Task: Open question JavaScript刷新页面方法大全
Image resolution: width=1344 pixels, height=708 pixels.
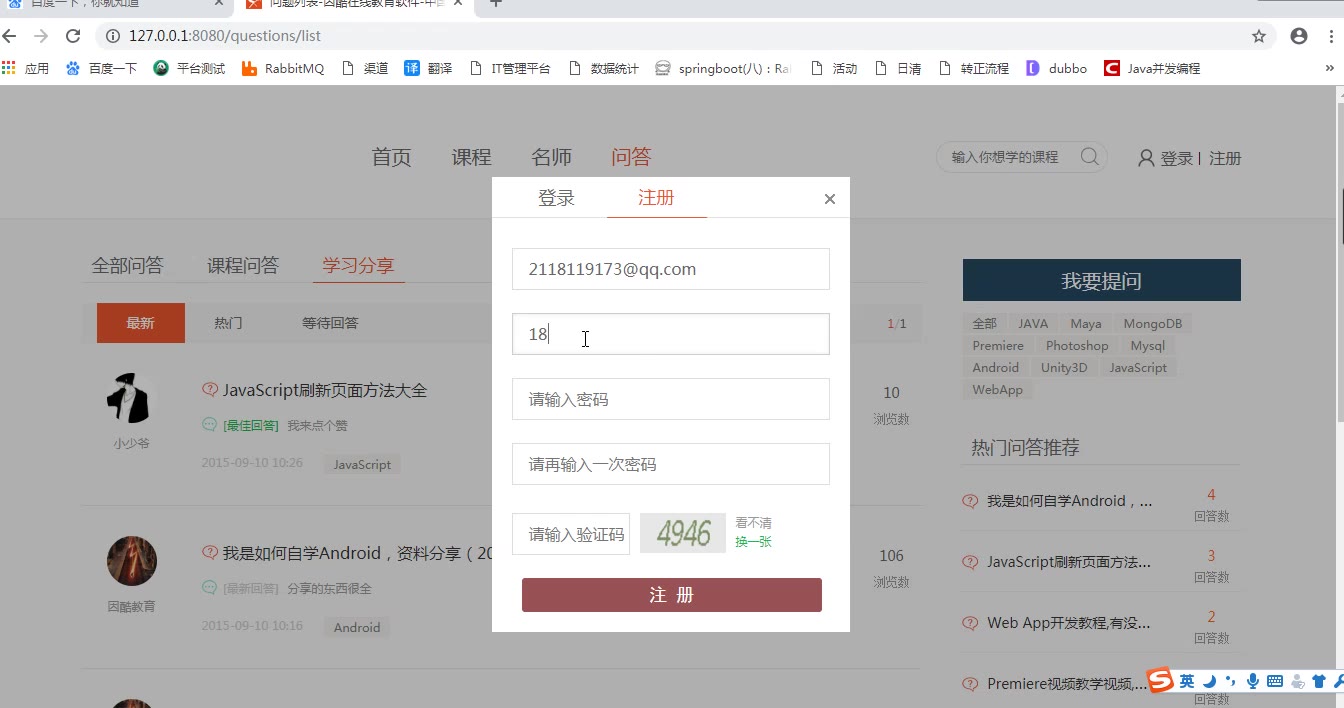Action: coord(325,390)
